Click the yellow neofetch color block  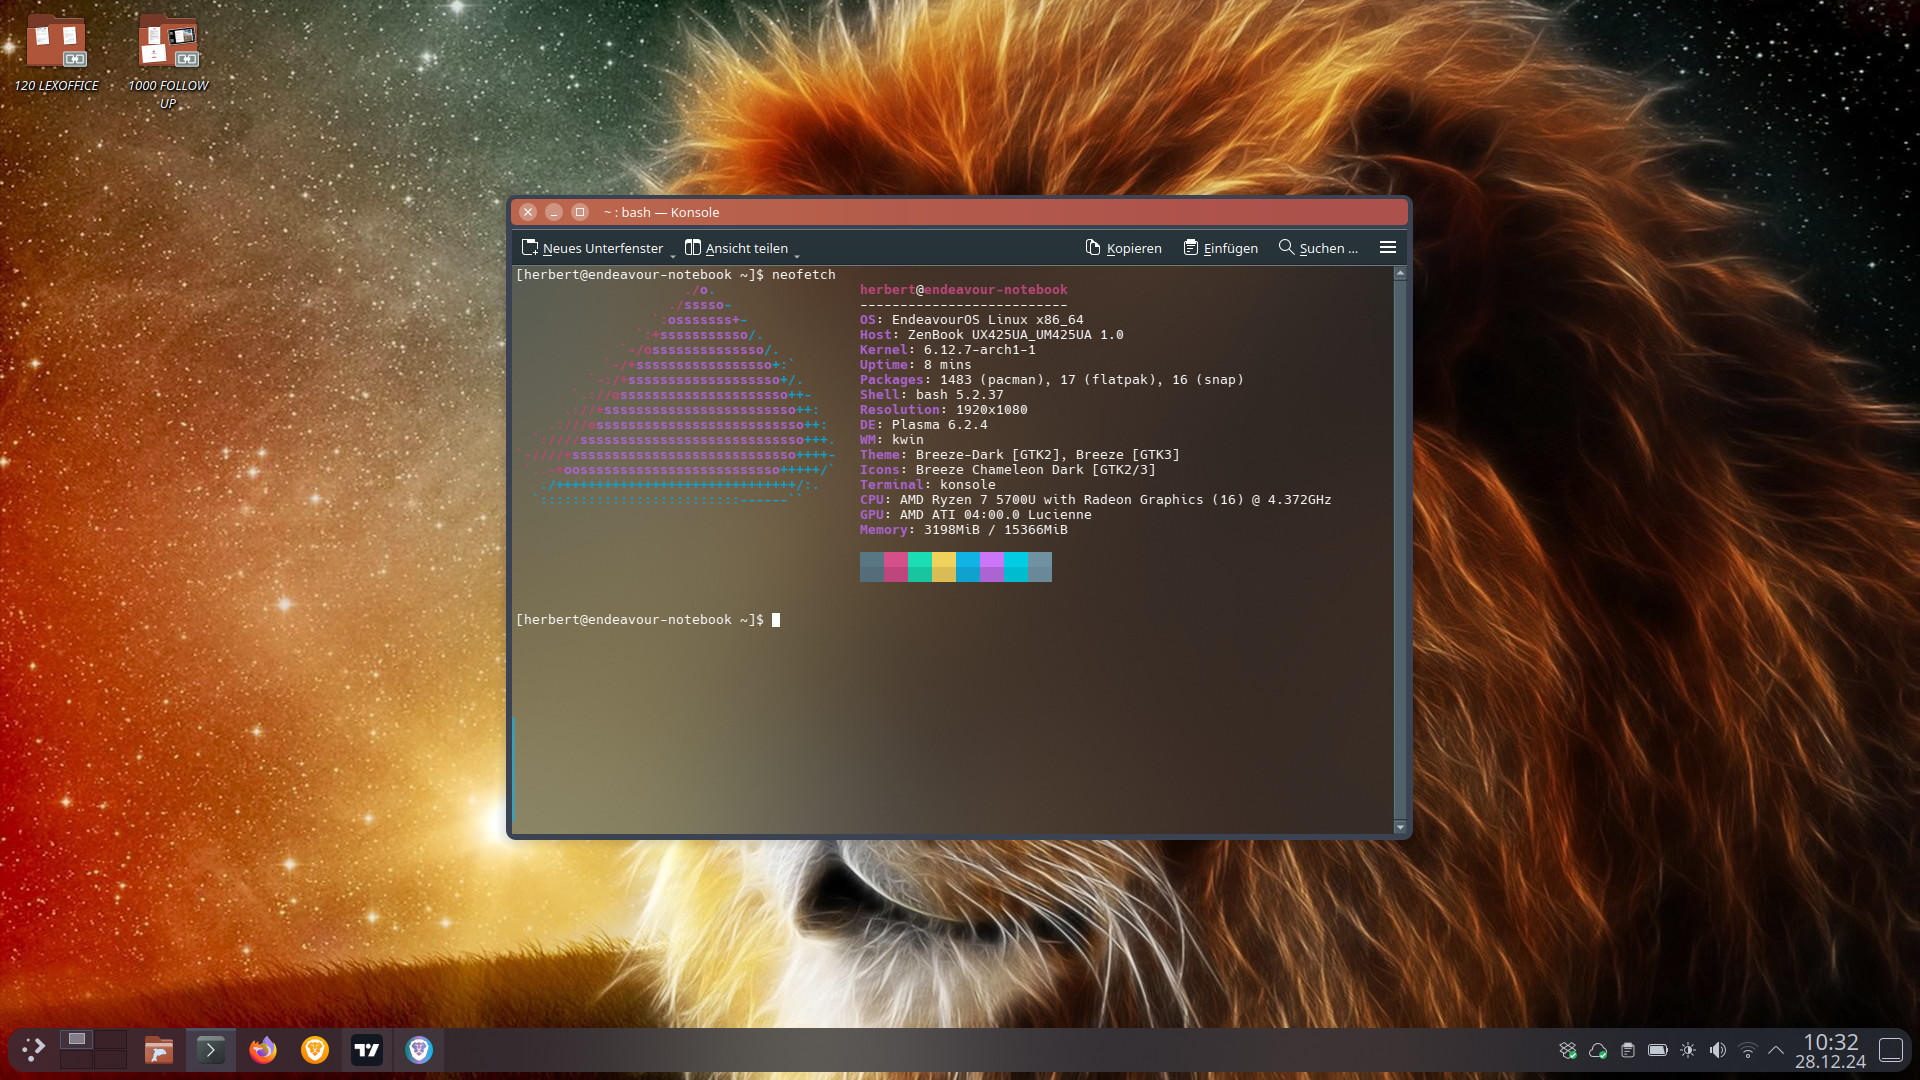(943, 567)
